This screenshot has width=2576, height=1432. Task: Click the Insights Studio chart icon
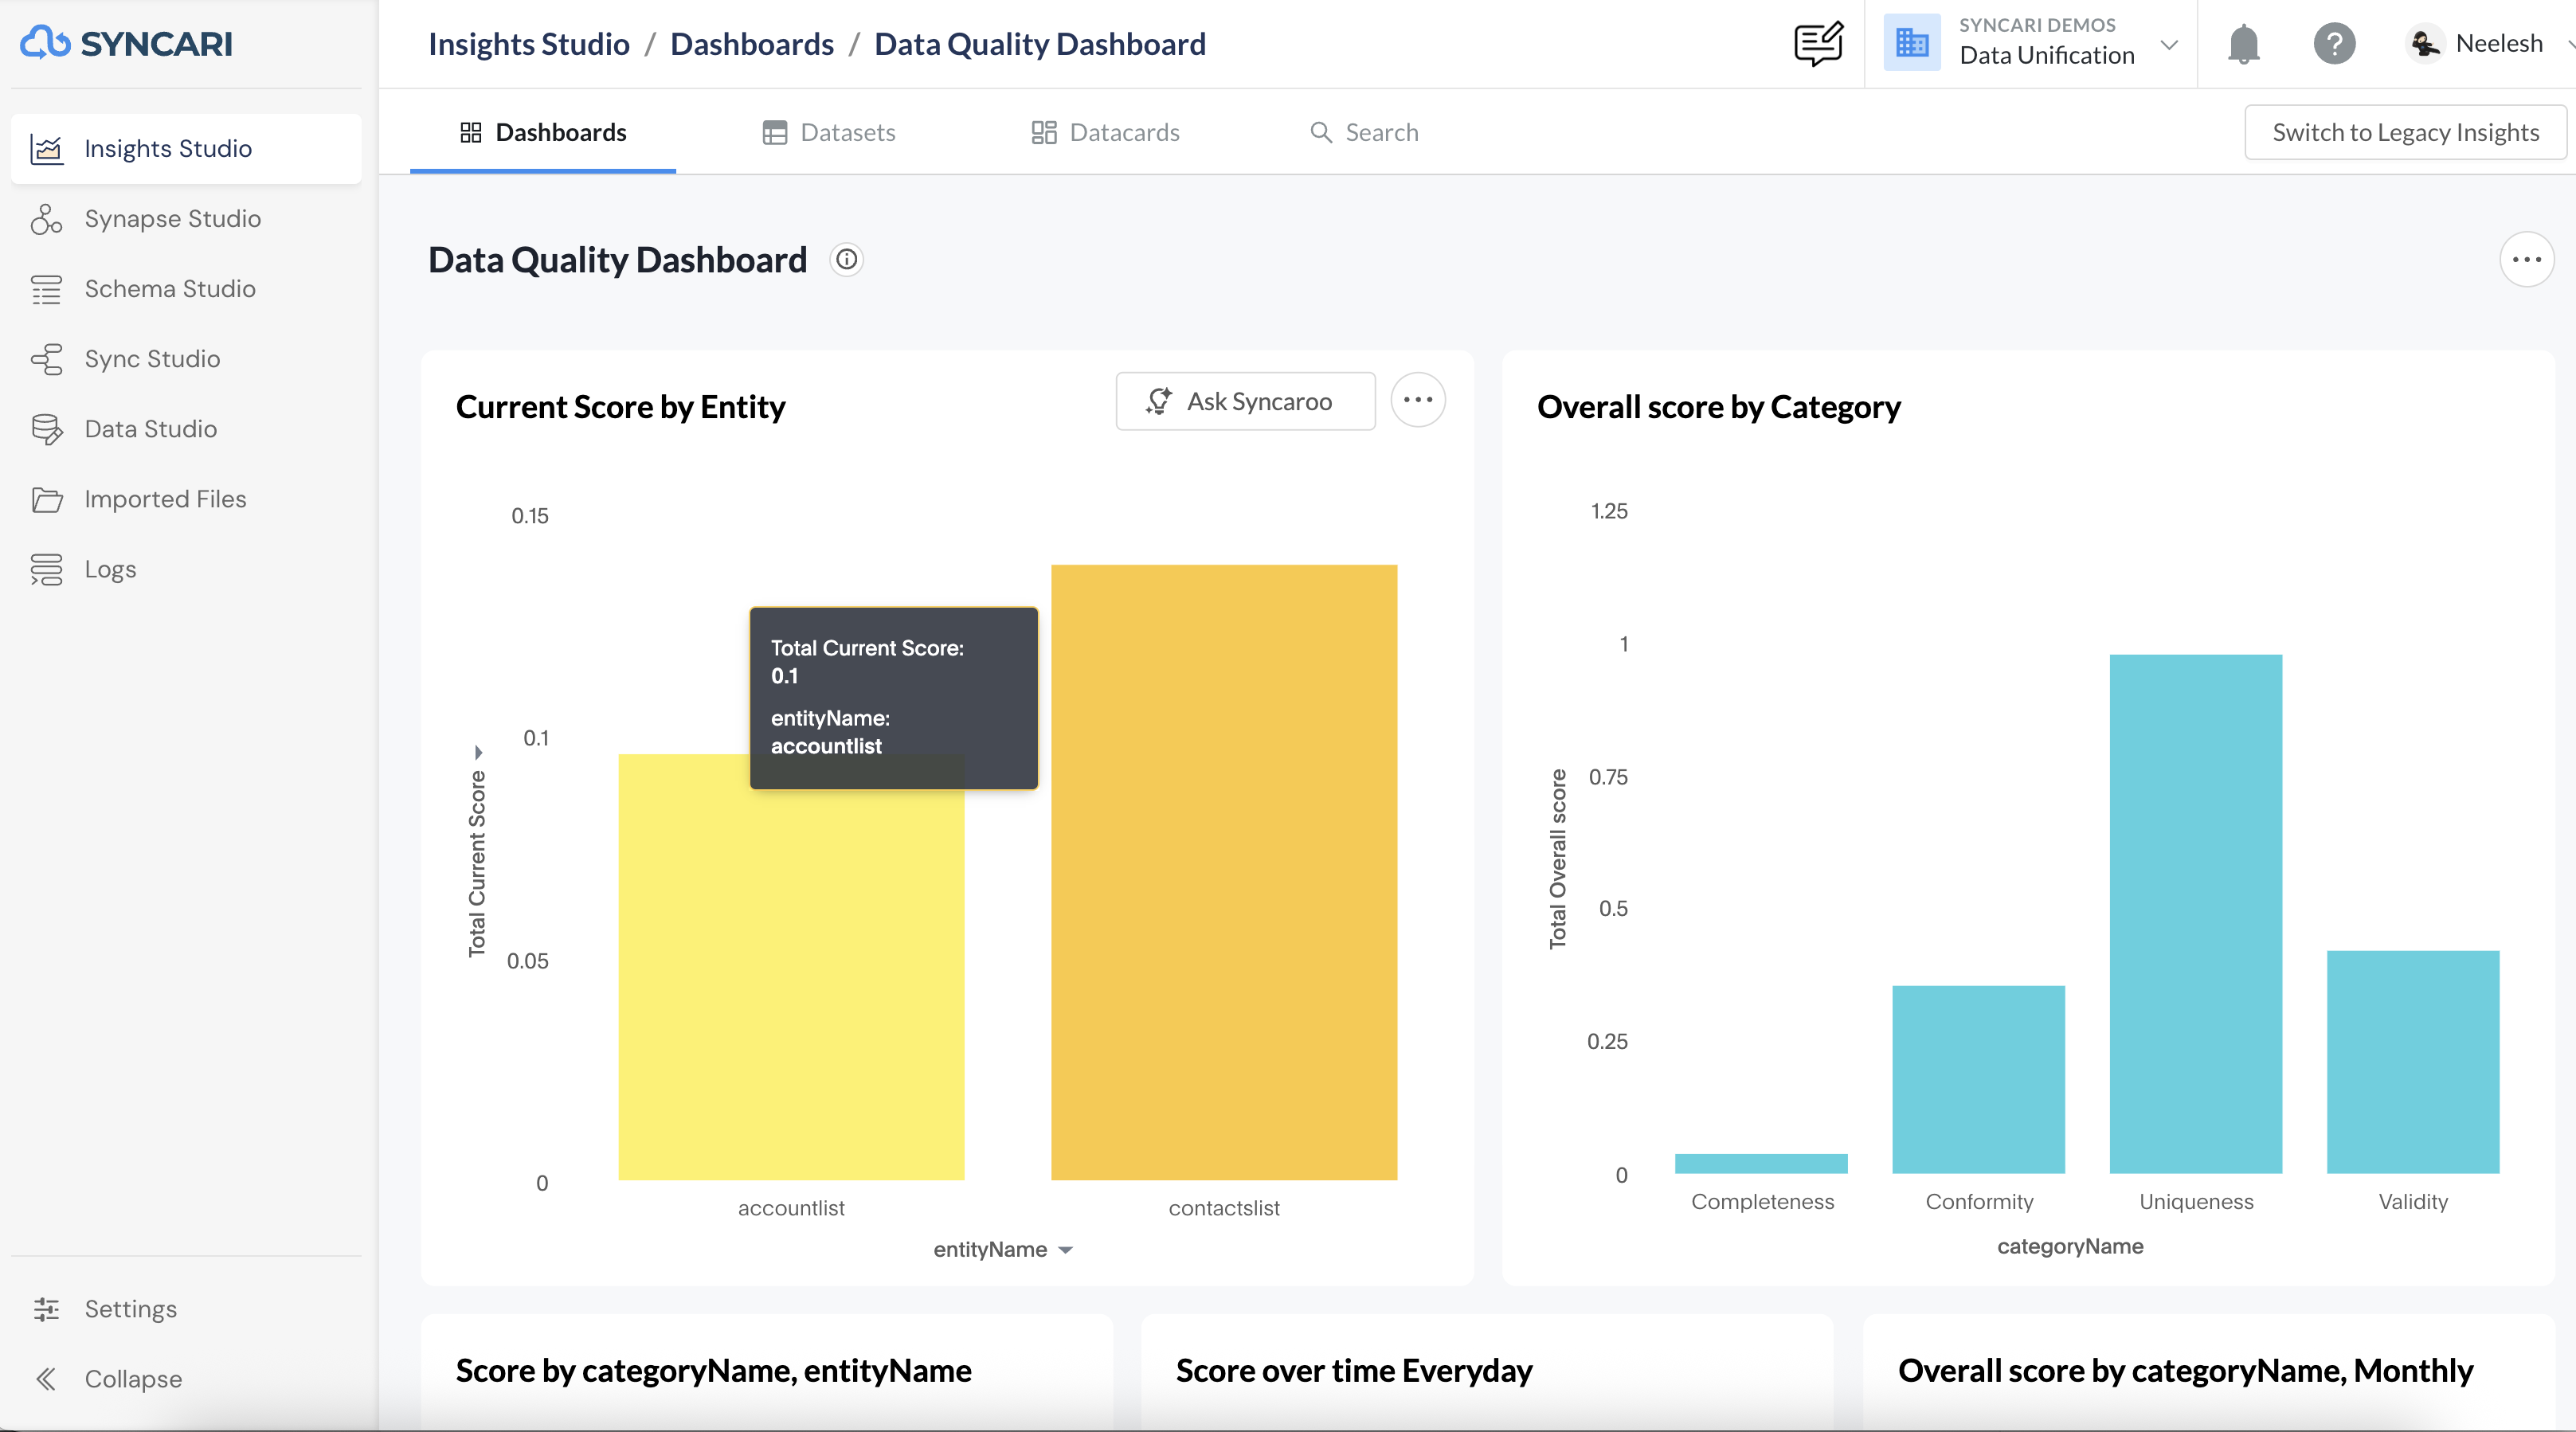coord(47,149)
